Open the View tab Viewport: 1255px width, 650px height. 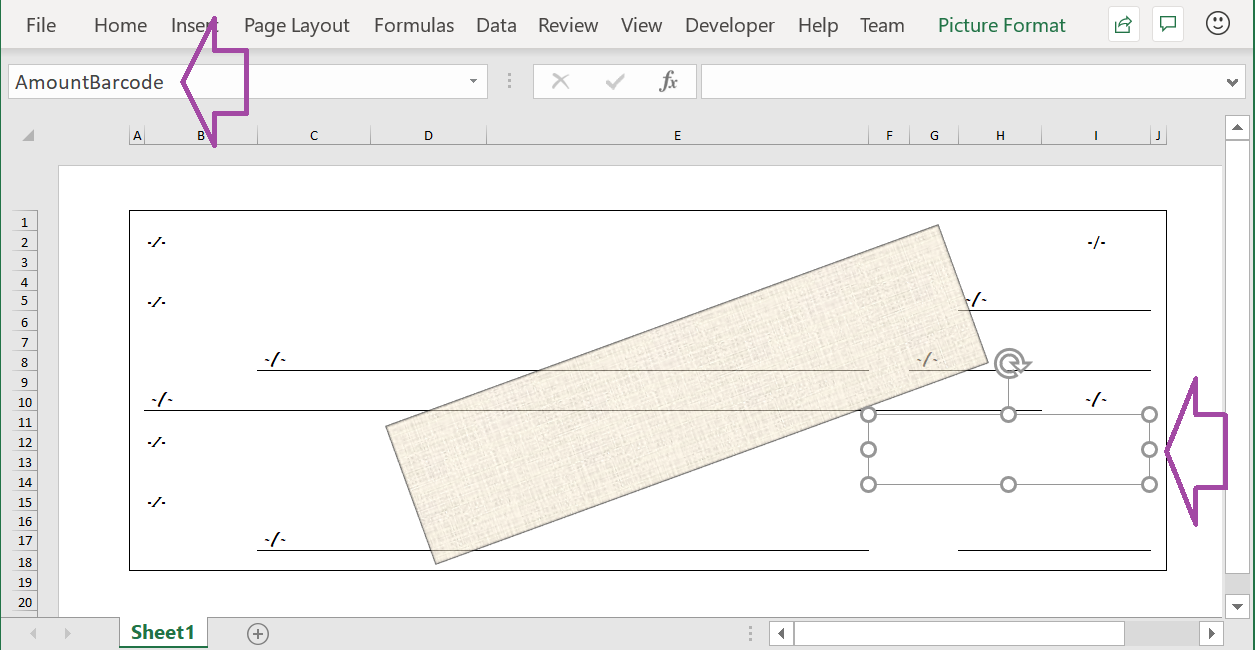641,26
